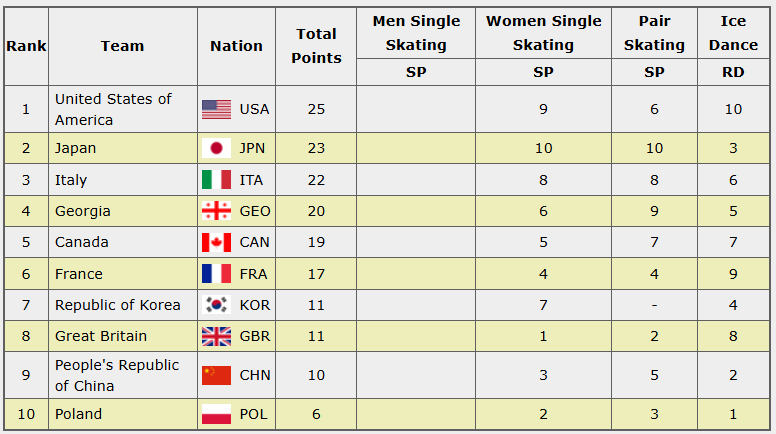Click the Women Single Skating header
Viewport: 776px width, 434px height.
(x=543, y=33)
